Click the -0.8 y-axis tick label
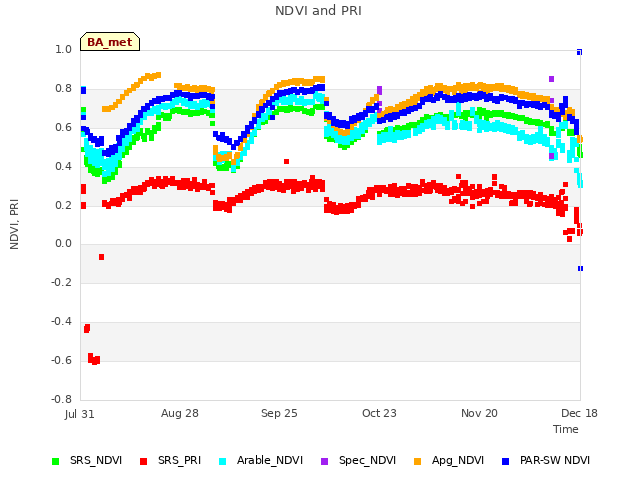 pyautogui.click(x=61, y=399)
